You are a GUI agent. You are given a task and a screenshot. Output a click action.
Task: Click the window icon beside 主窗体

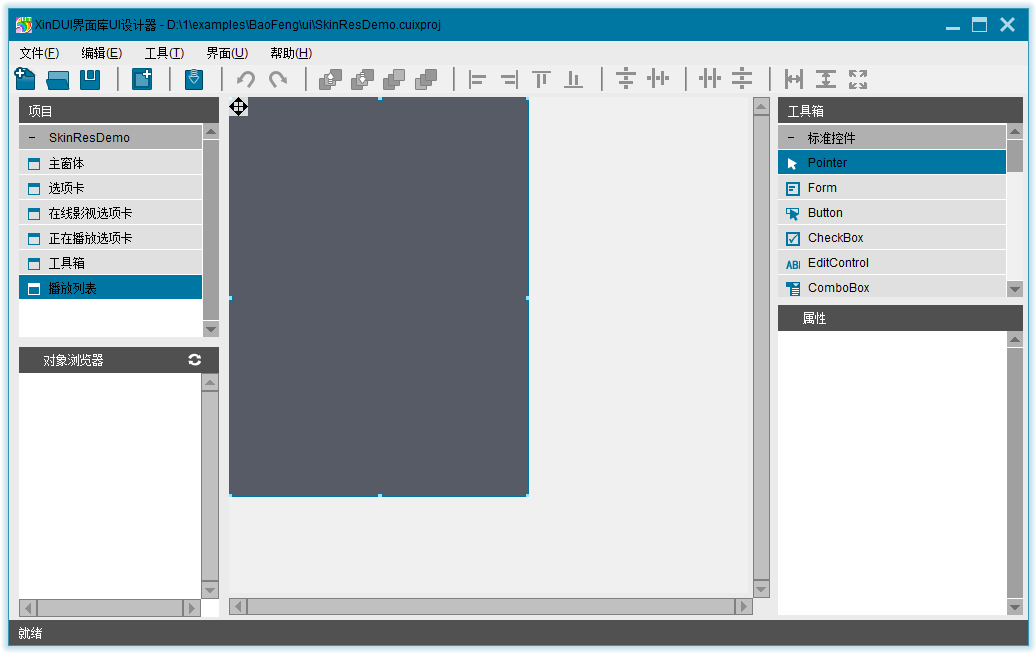point(34,164)
